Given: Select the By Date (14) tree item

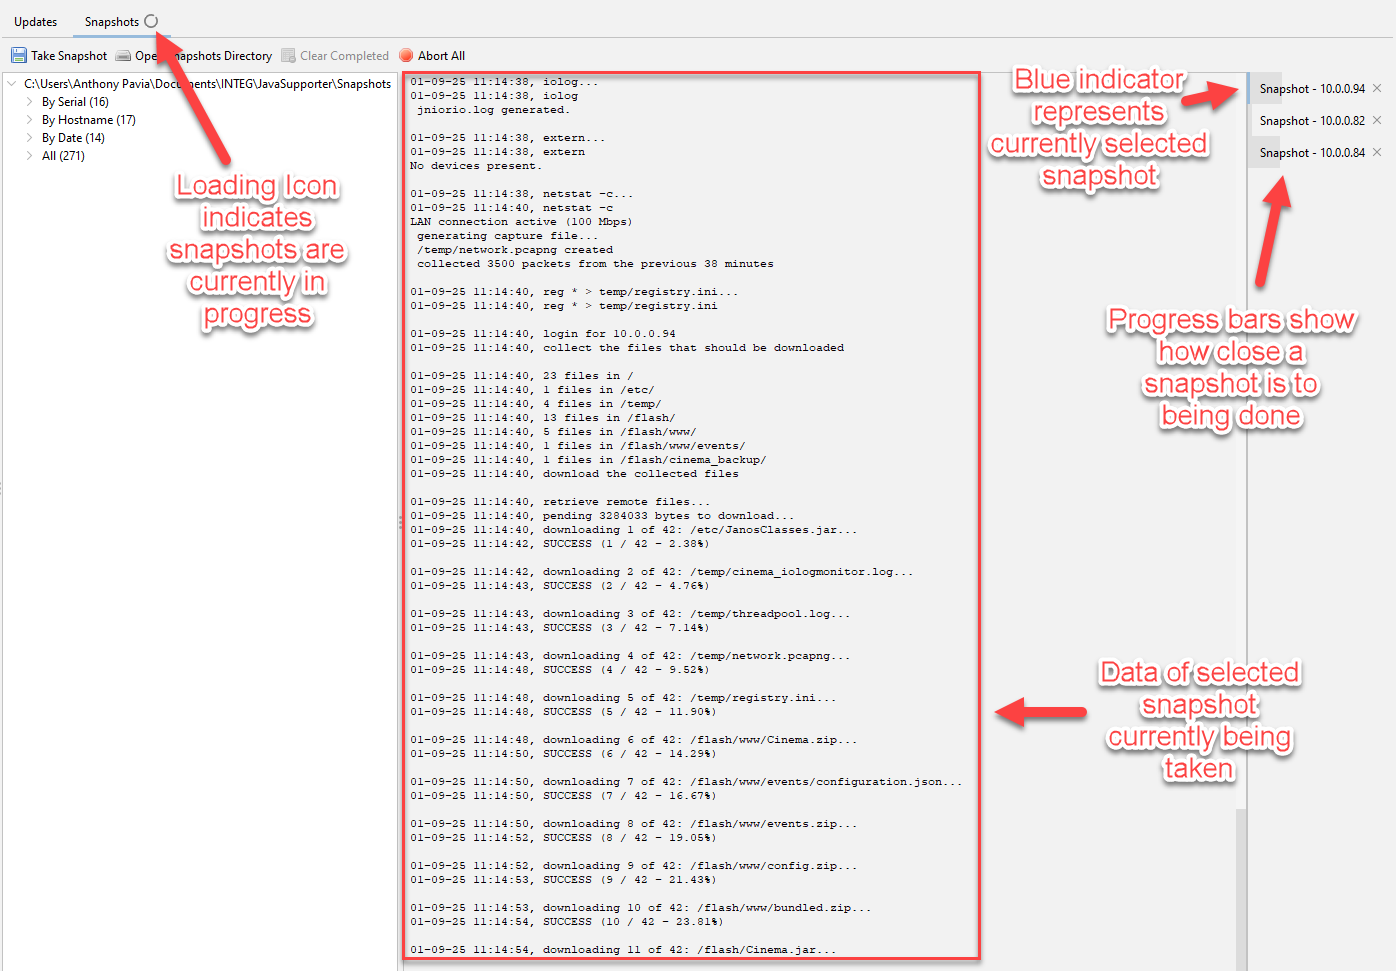Looking at the screenshot, I should (73, 138).
